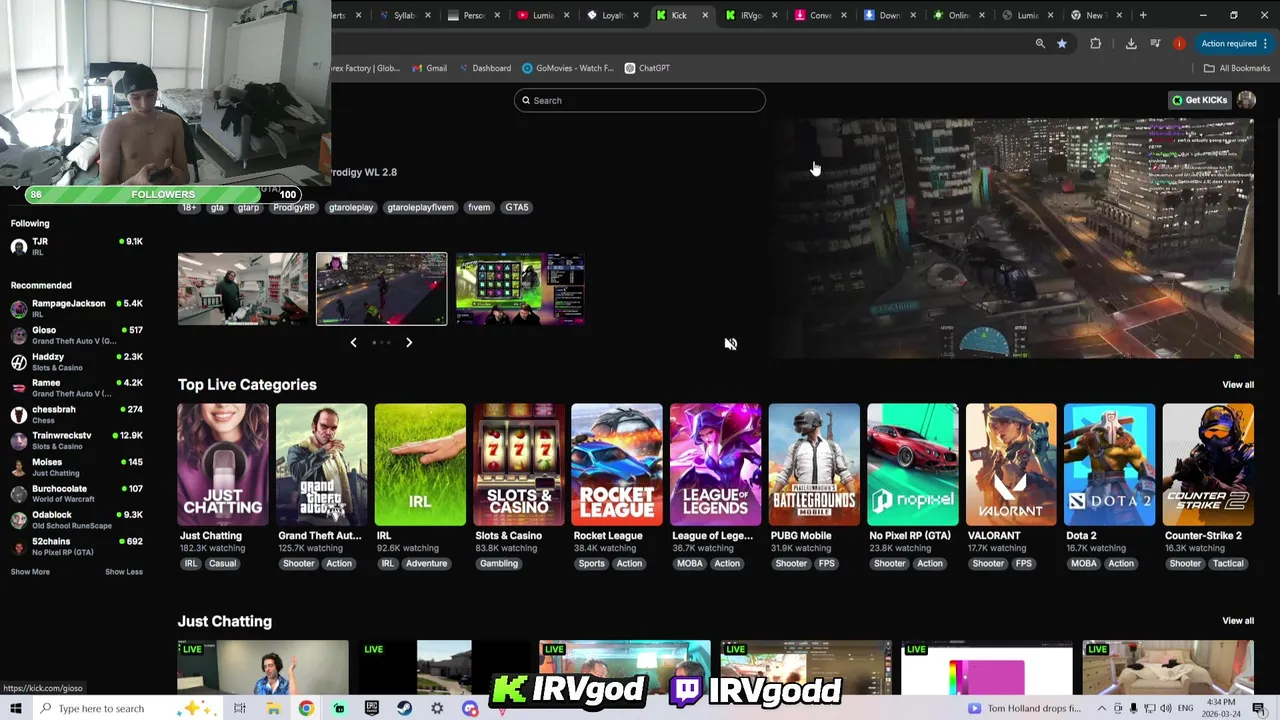Open a new browser tab with plus

coord(1143,15)
